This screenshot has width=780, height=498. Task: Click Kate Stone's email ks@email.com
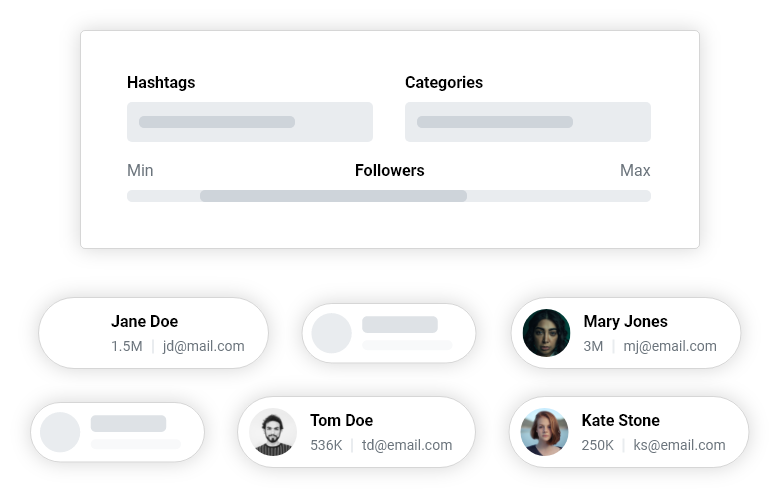click(679, 445)
